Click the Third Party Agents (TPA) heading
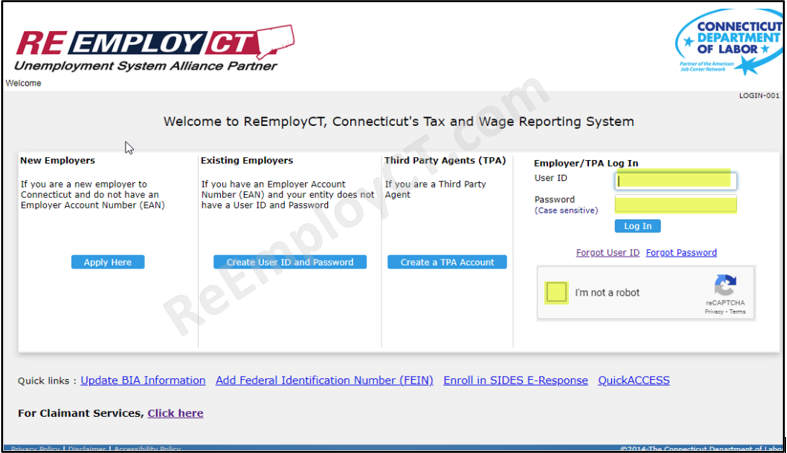The width and height of the screenshot is (787, 453). tap(445, 161)
